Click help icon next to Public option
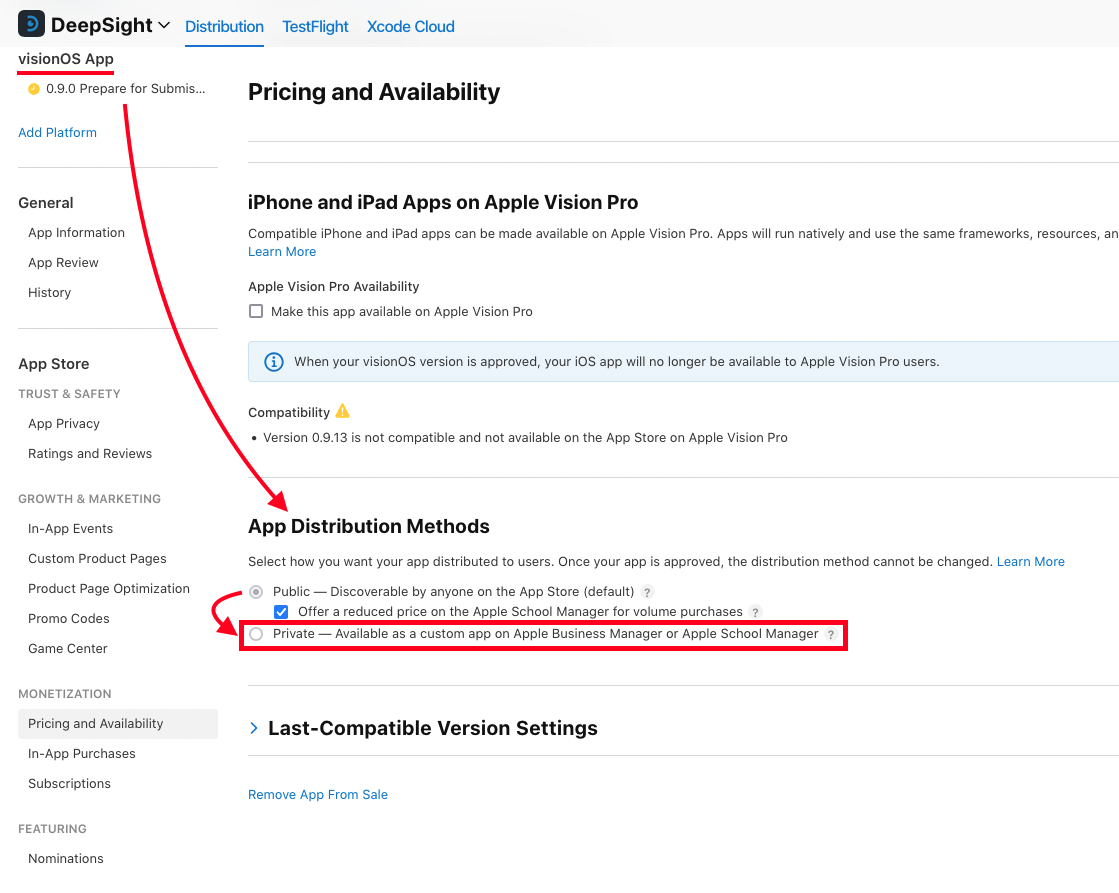 pos(647,592)
